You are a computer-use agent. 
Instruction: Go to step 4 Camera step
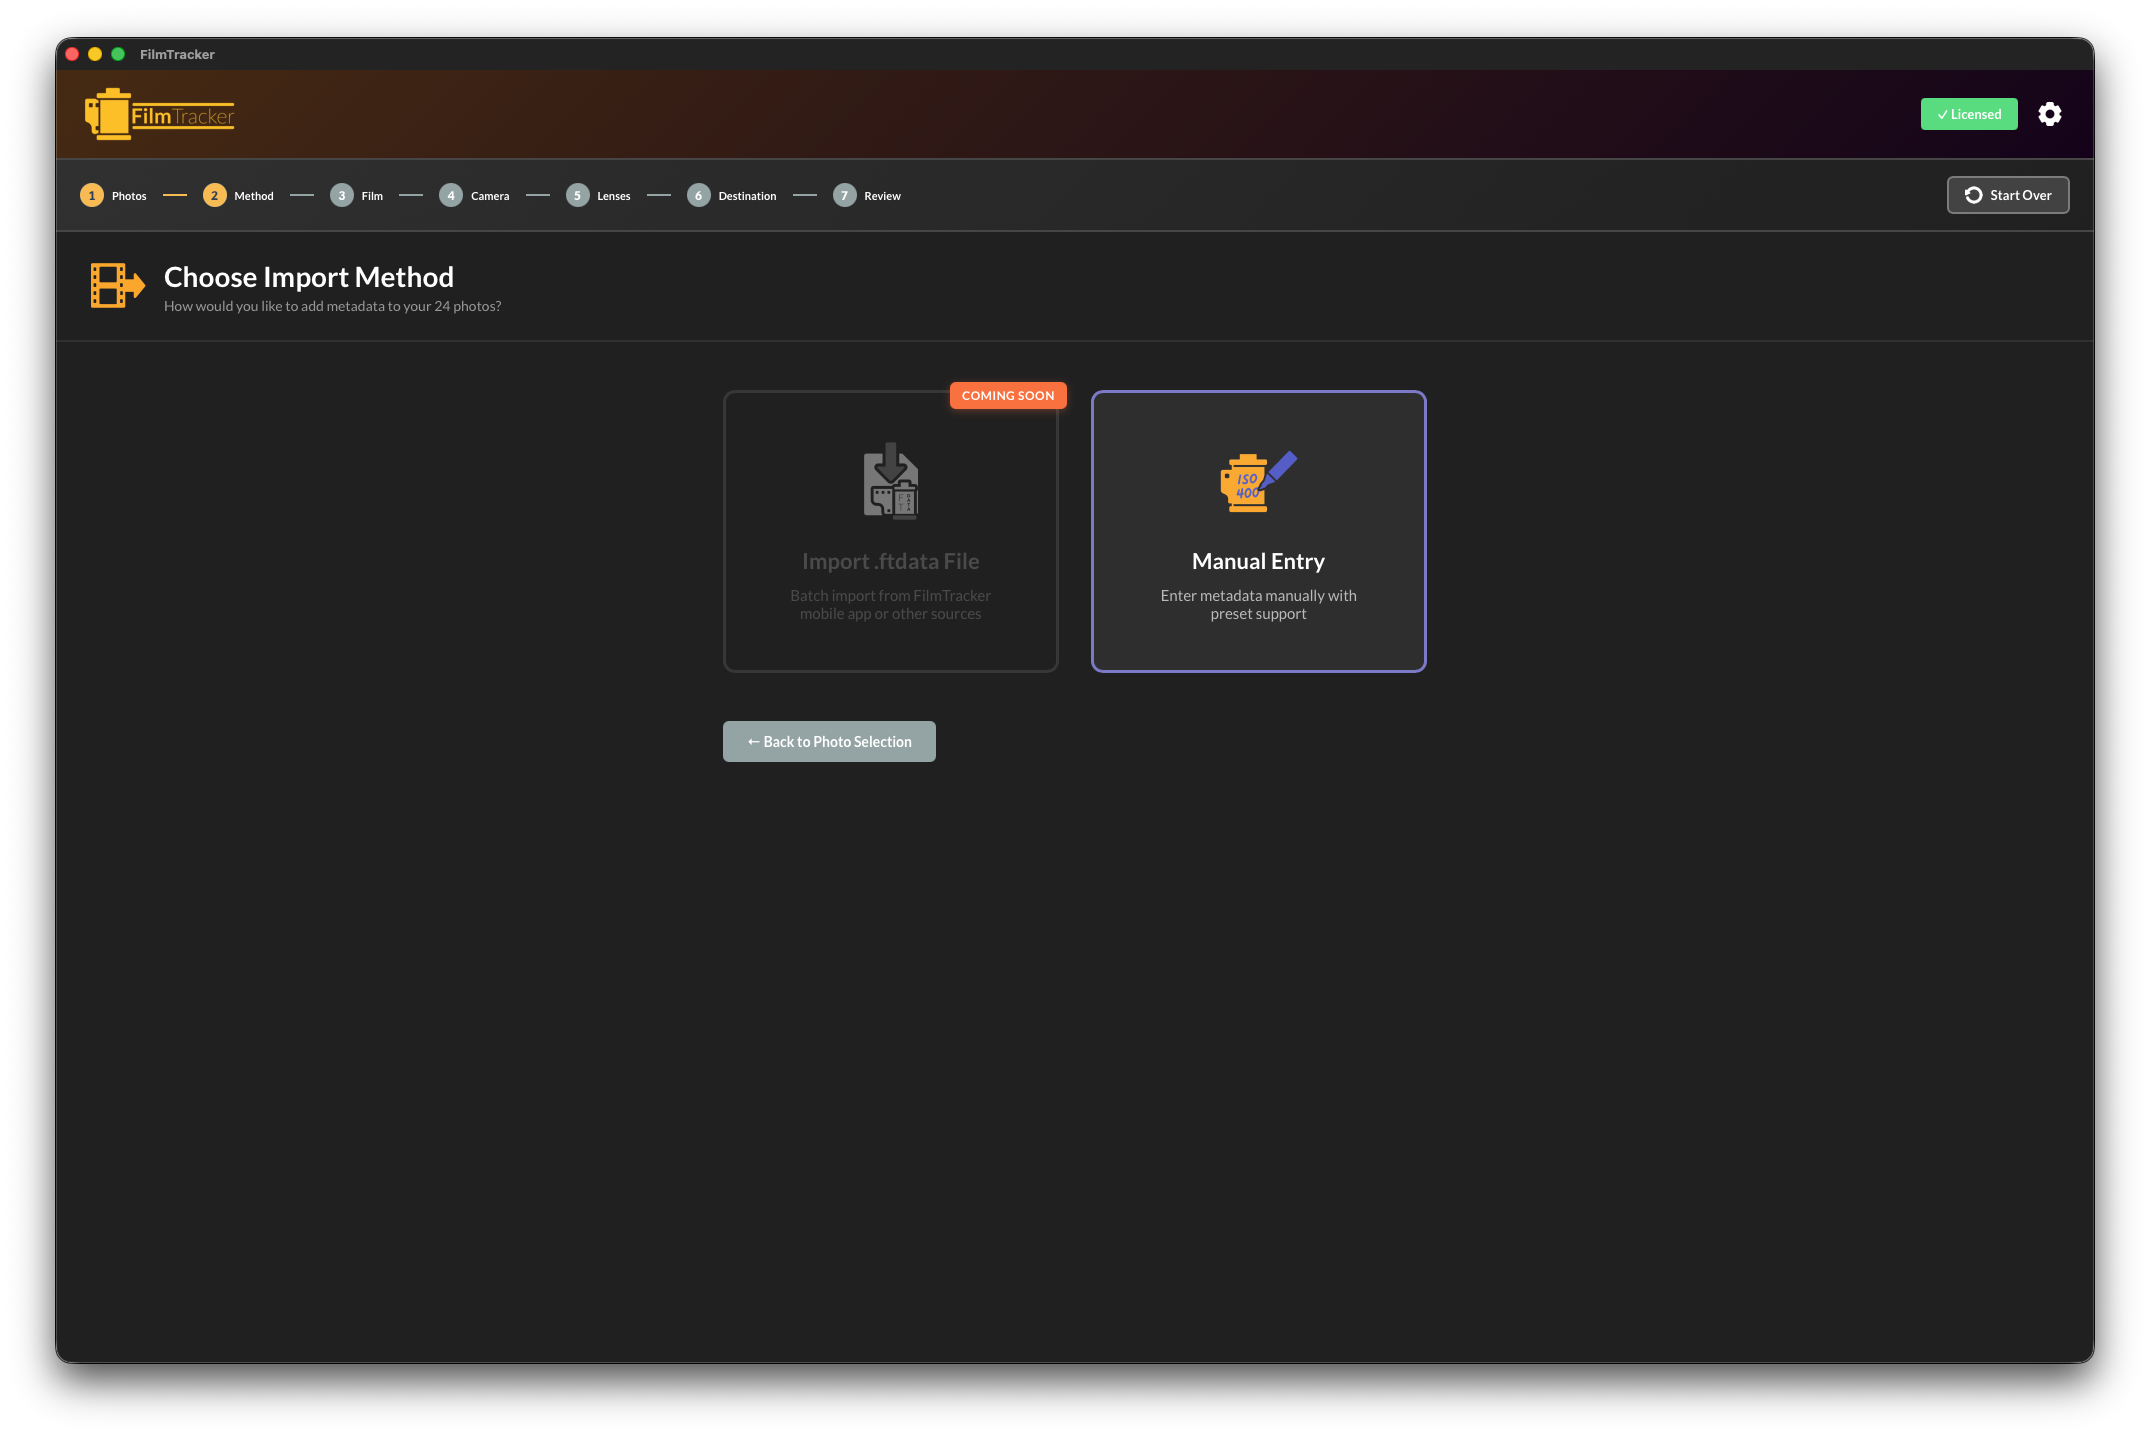451,195
